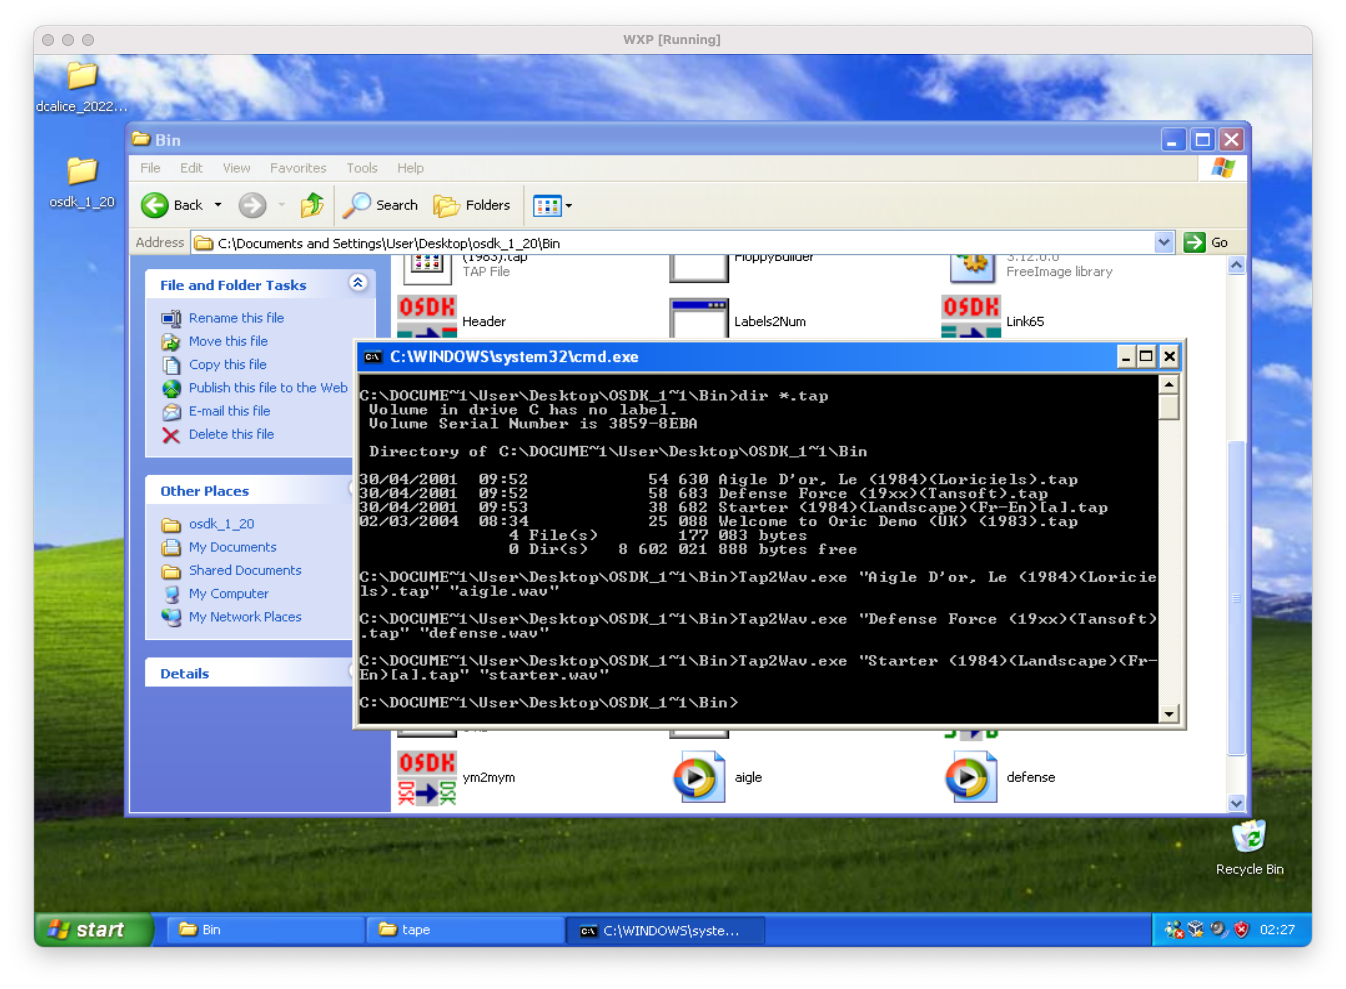Maximize the cmd.exe window
This screenshot has height=989, width=1346.
pyautogui.click(x=1146, y=356)
